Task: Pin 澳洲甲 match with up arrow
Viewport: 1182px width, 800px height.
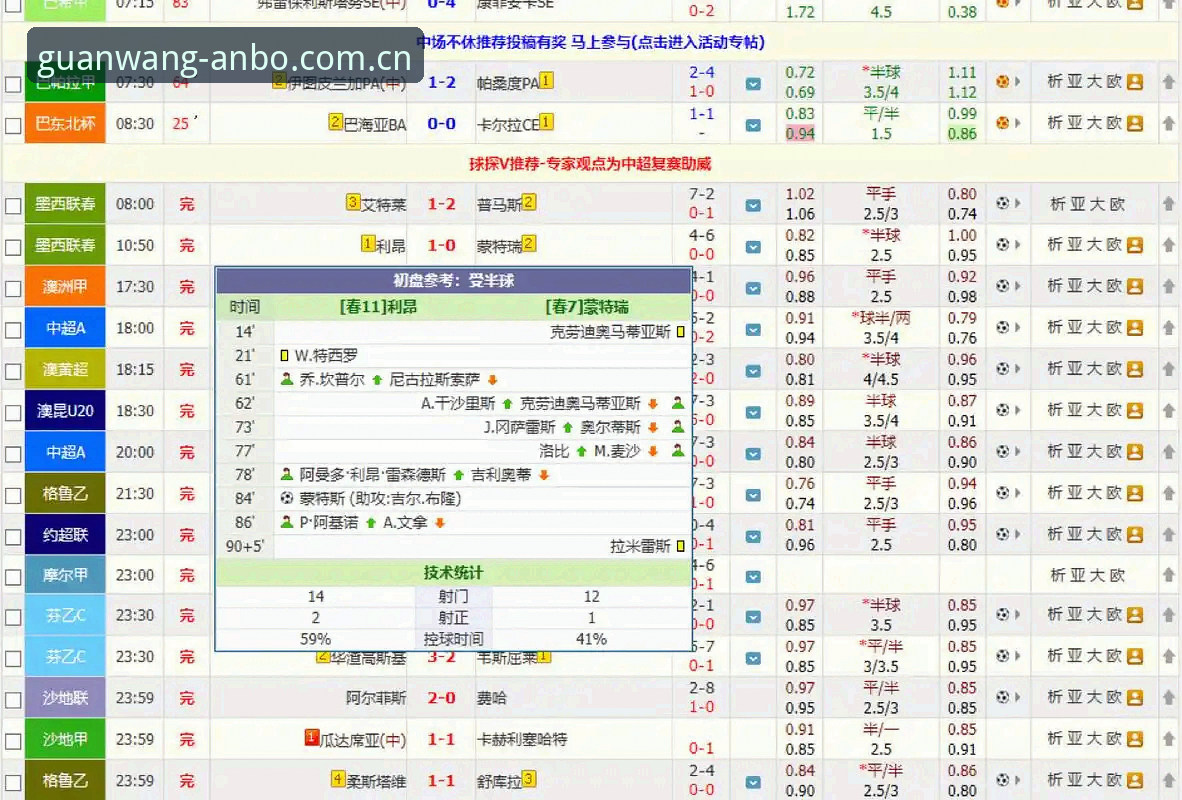Action: (1168, 287)
